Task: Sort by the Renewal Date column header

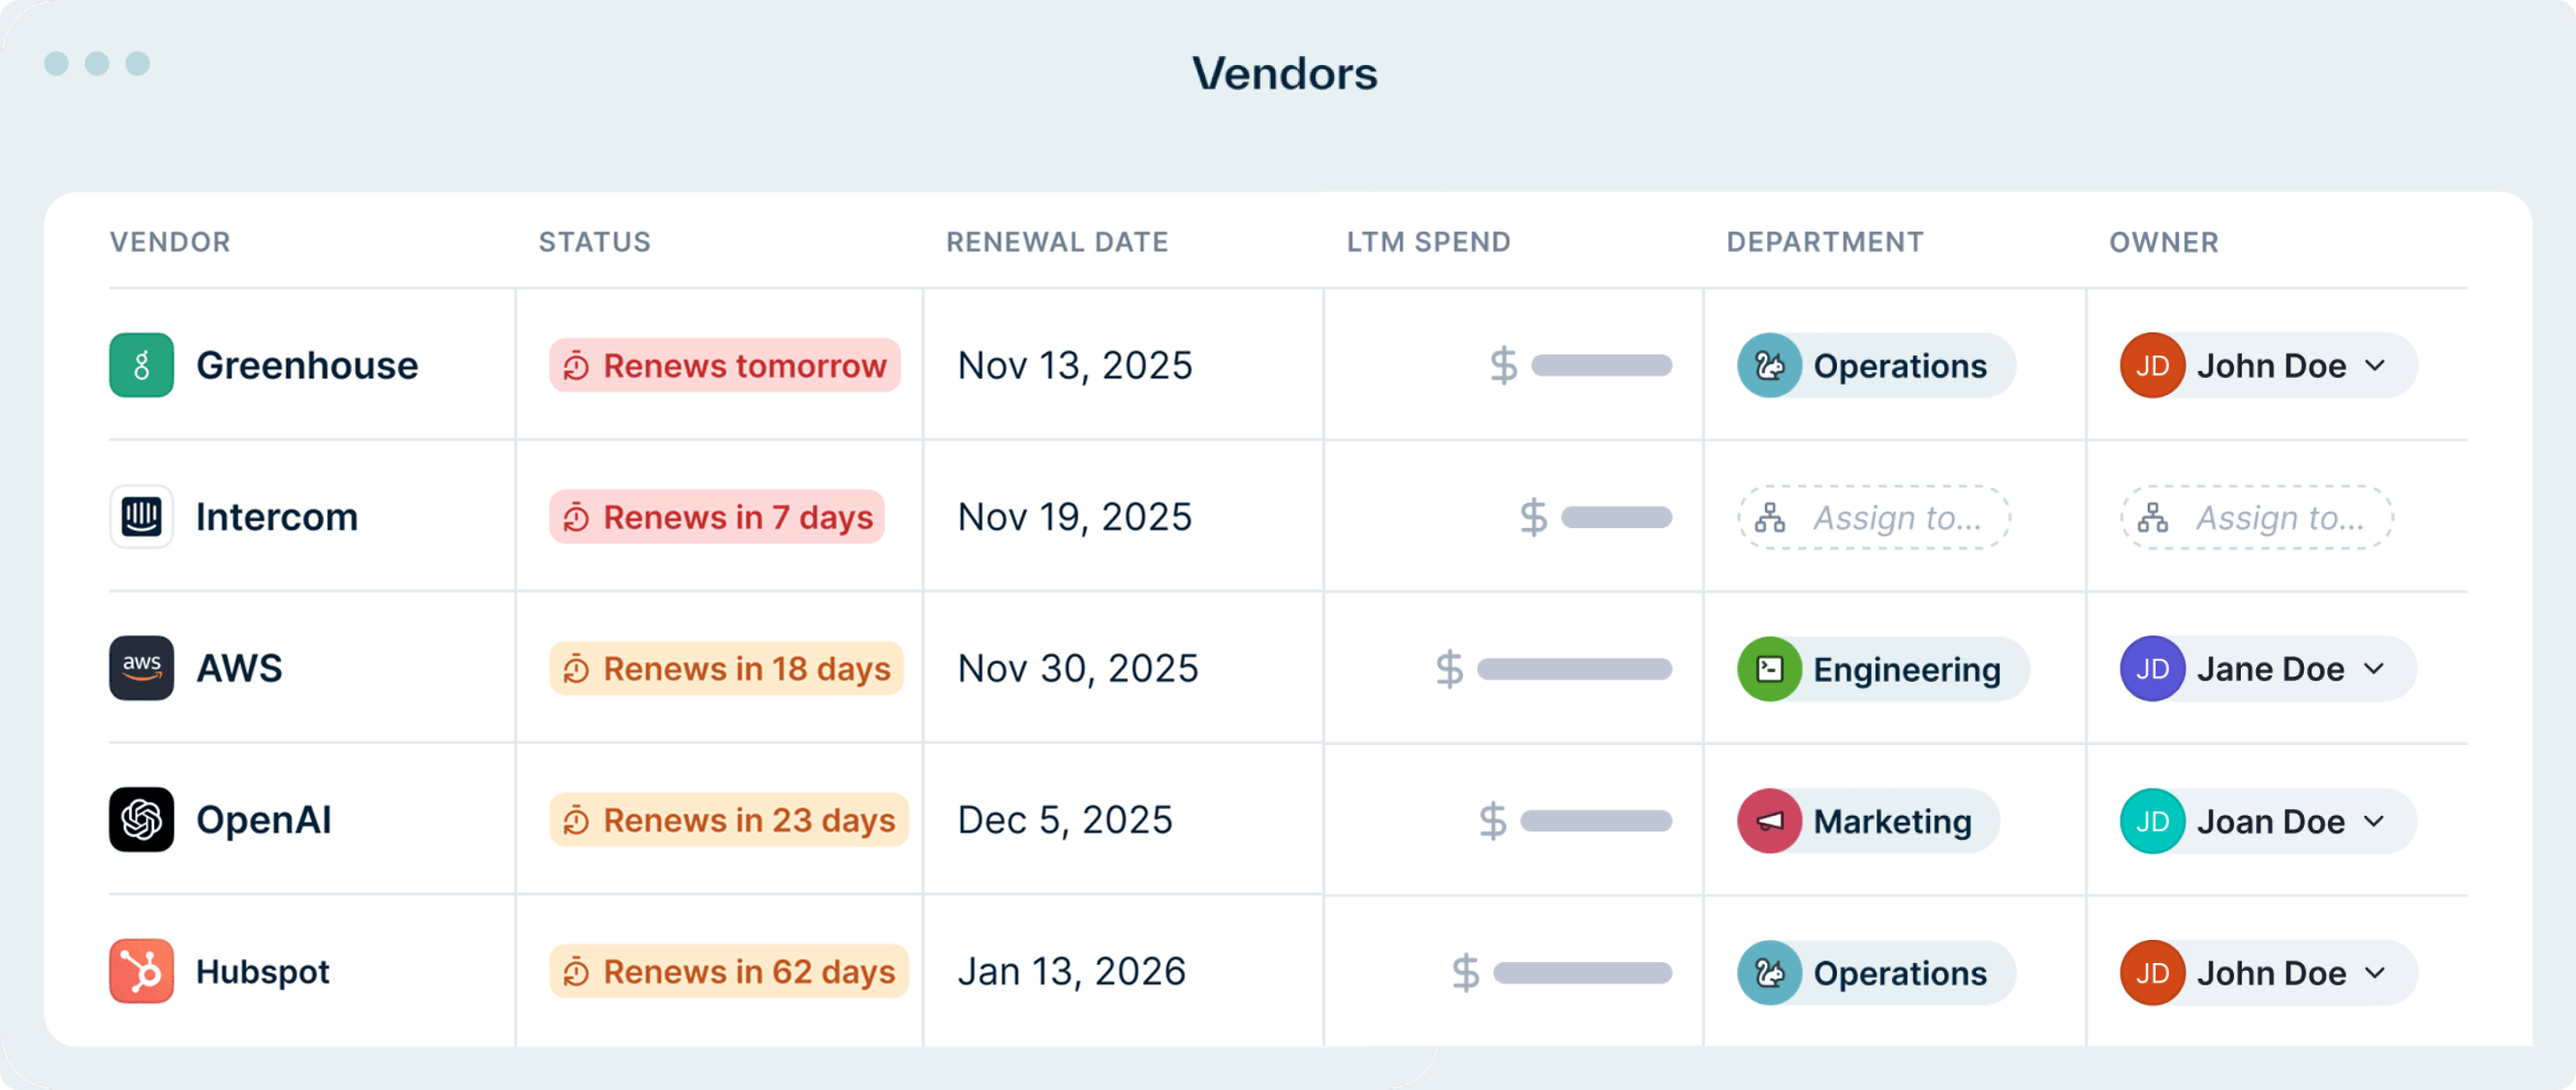Action: click(1056, 242)
